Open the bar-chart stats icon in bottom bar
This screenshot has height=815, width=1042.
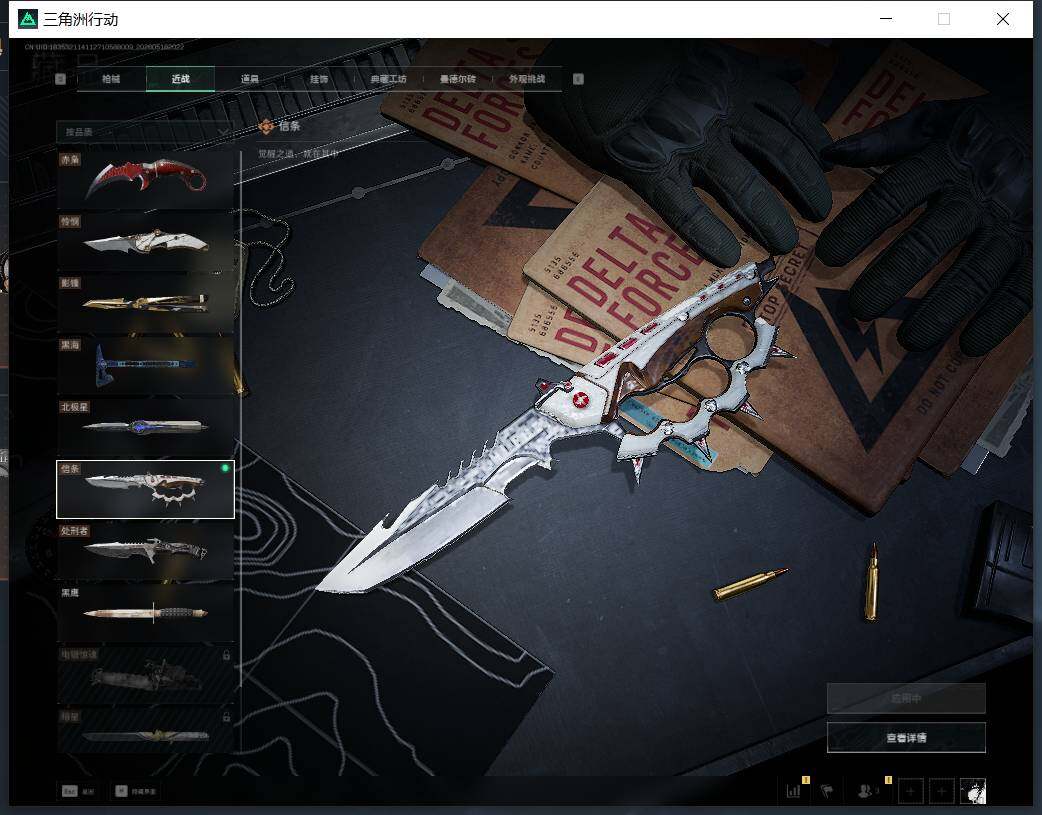pos(793,791)
